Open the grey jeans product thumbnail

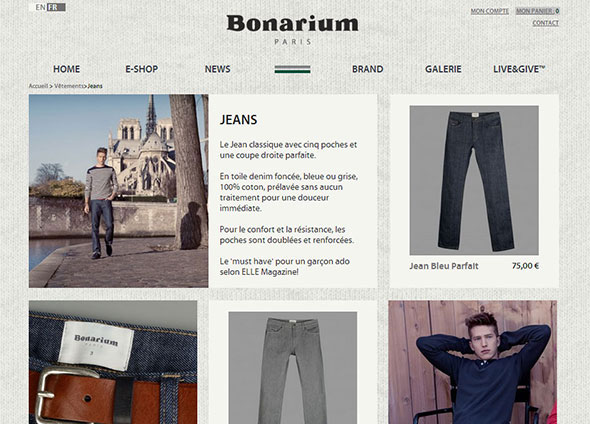[293, 368]
